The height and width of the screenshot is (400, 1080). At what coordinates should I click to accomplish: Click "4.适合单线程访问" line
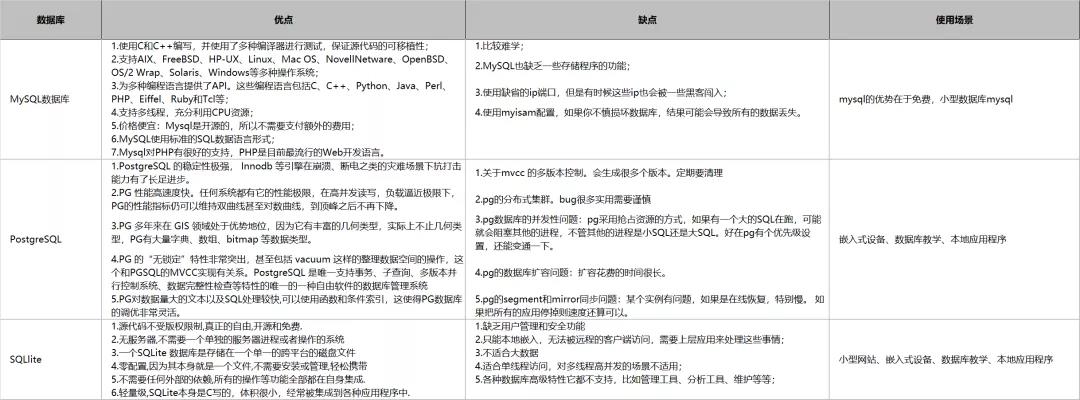tap(579, 366)
